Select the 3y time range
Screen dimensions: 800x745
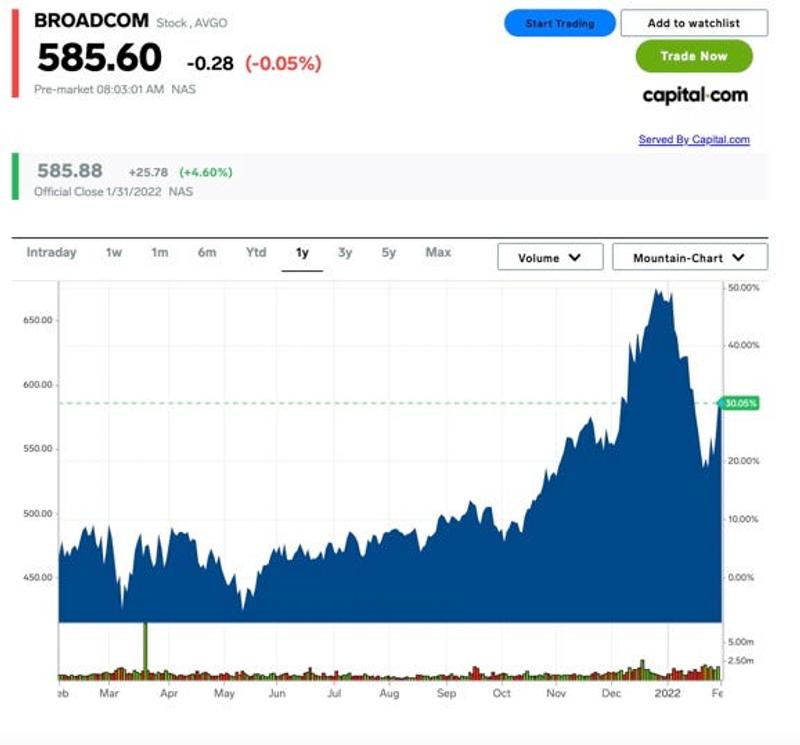[345, 253]
